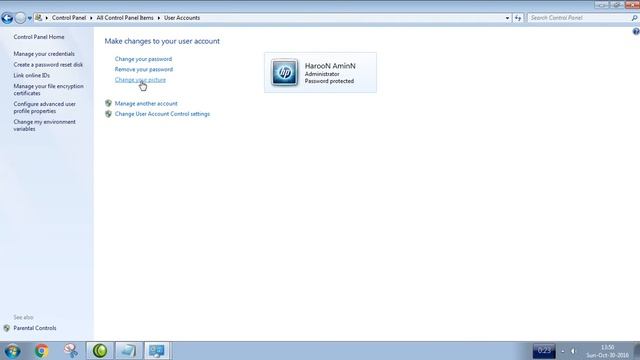Screen dimensions: 640x360
Task: Click the 0:23 recording timer in tray
Action: (x=544, y=351)
